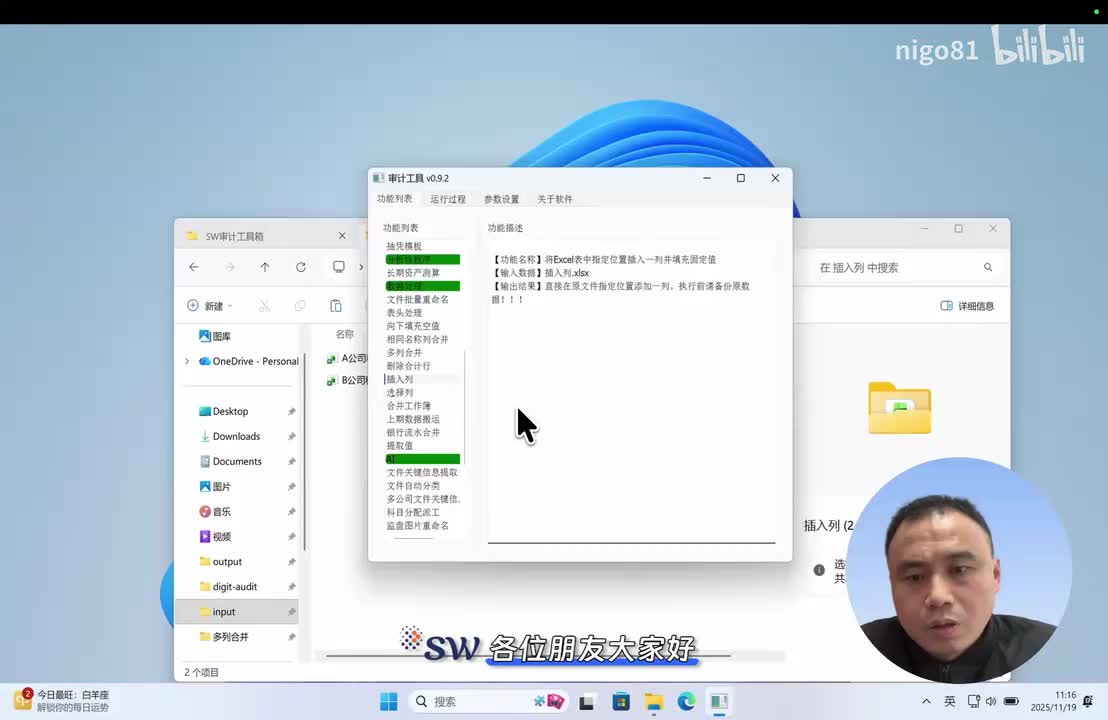The width and height of the screenshot is (1108, 720).
Task: Click the AI category header in list
Action: coord(423,459)
